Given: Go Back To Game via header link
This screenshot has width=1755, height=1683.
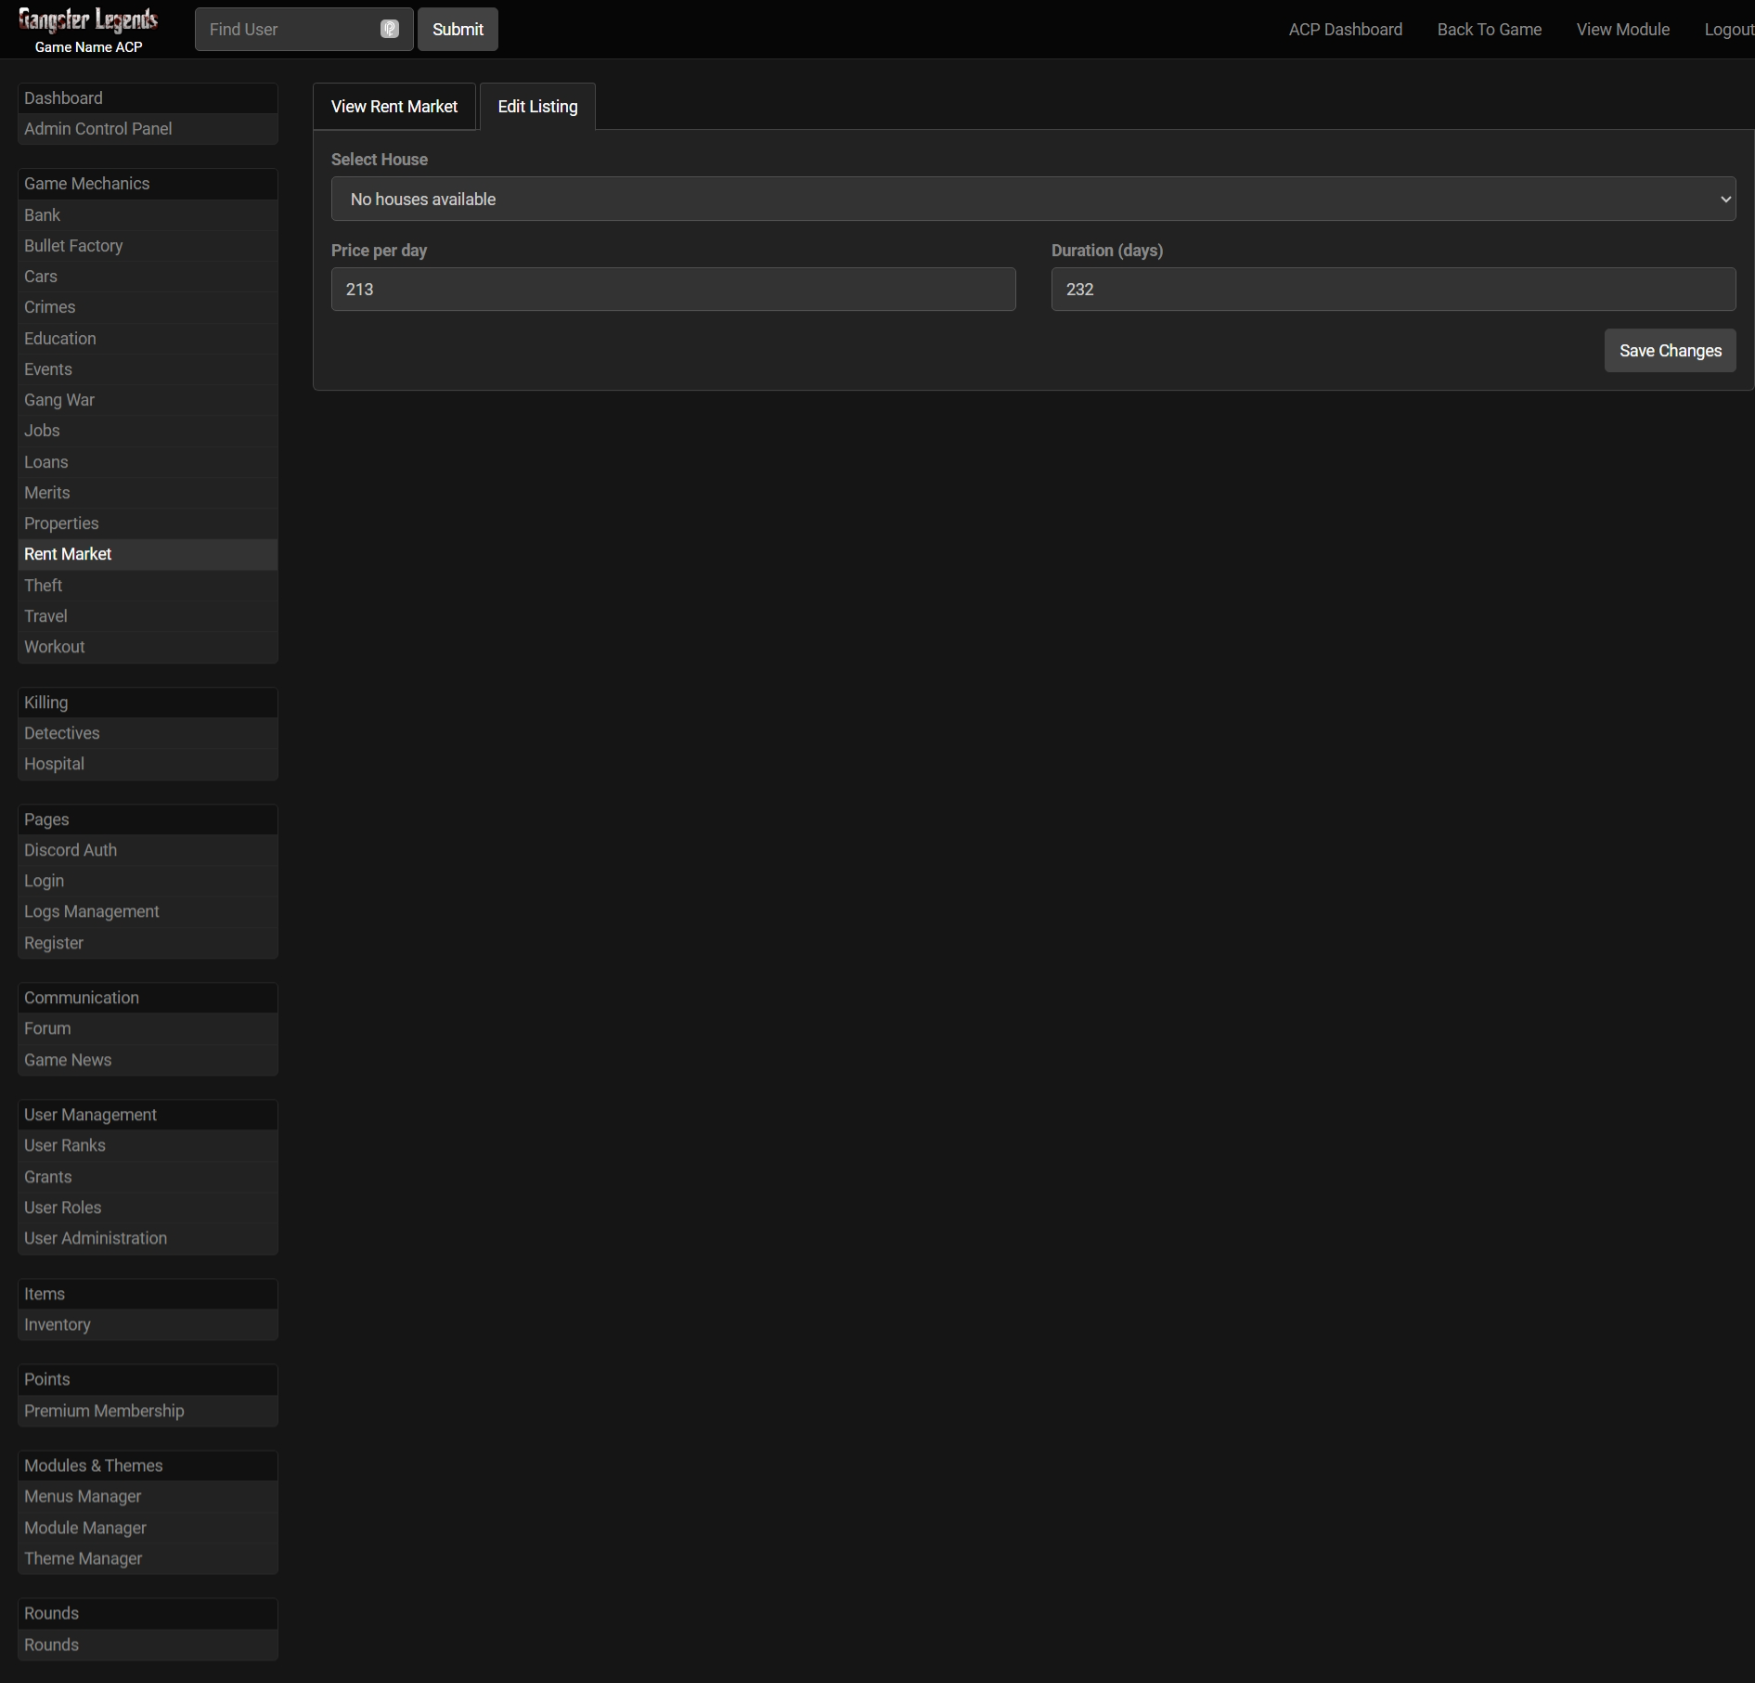Looking at the screenshot, I should [x=1489, y=29].
